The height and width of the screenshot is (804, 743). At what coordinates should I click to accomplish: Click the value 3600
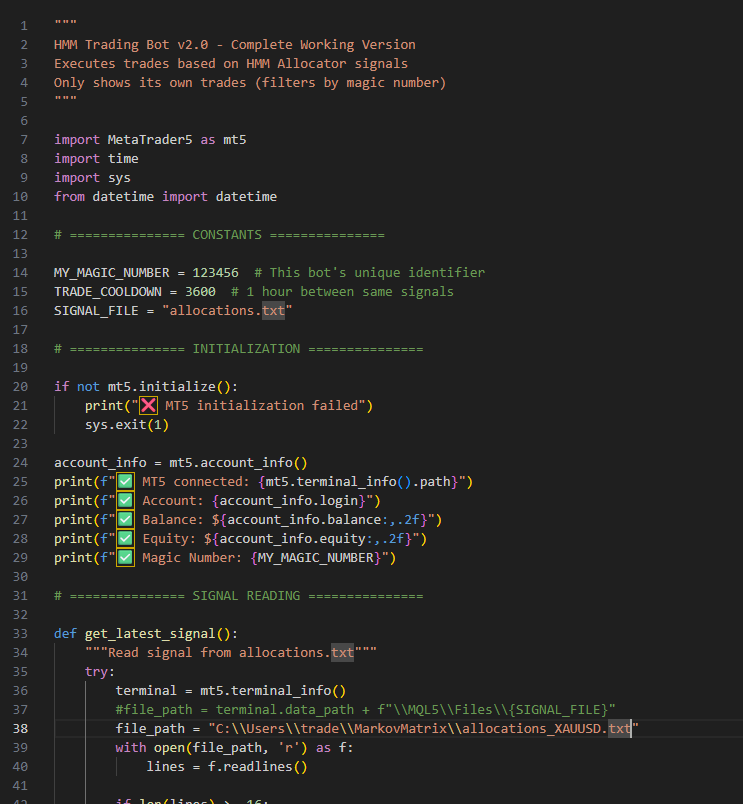[x=200, y=292]
